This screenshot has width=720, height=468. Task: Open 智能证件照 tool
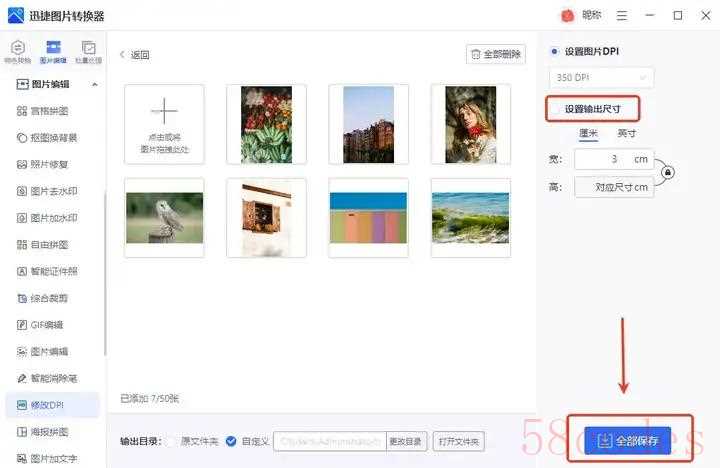click(x=47, y=271)
